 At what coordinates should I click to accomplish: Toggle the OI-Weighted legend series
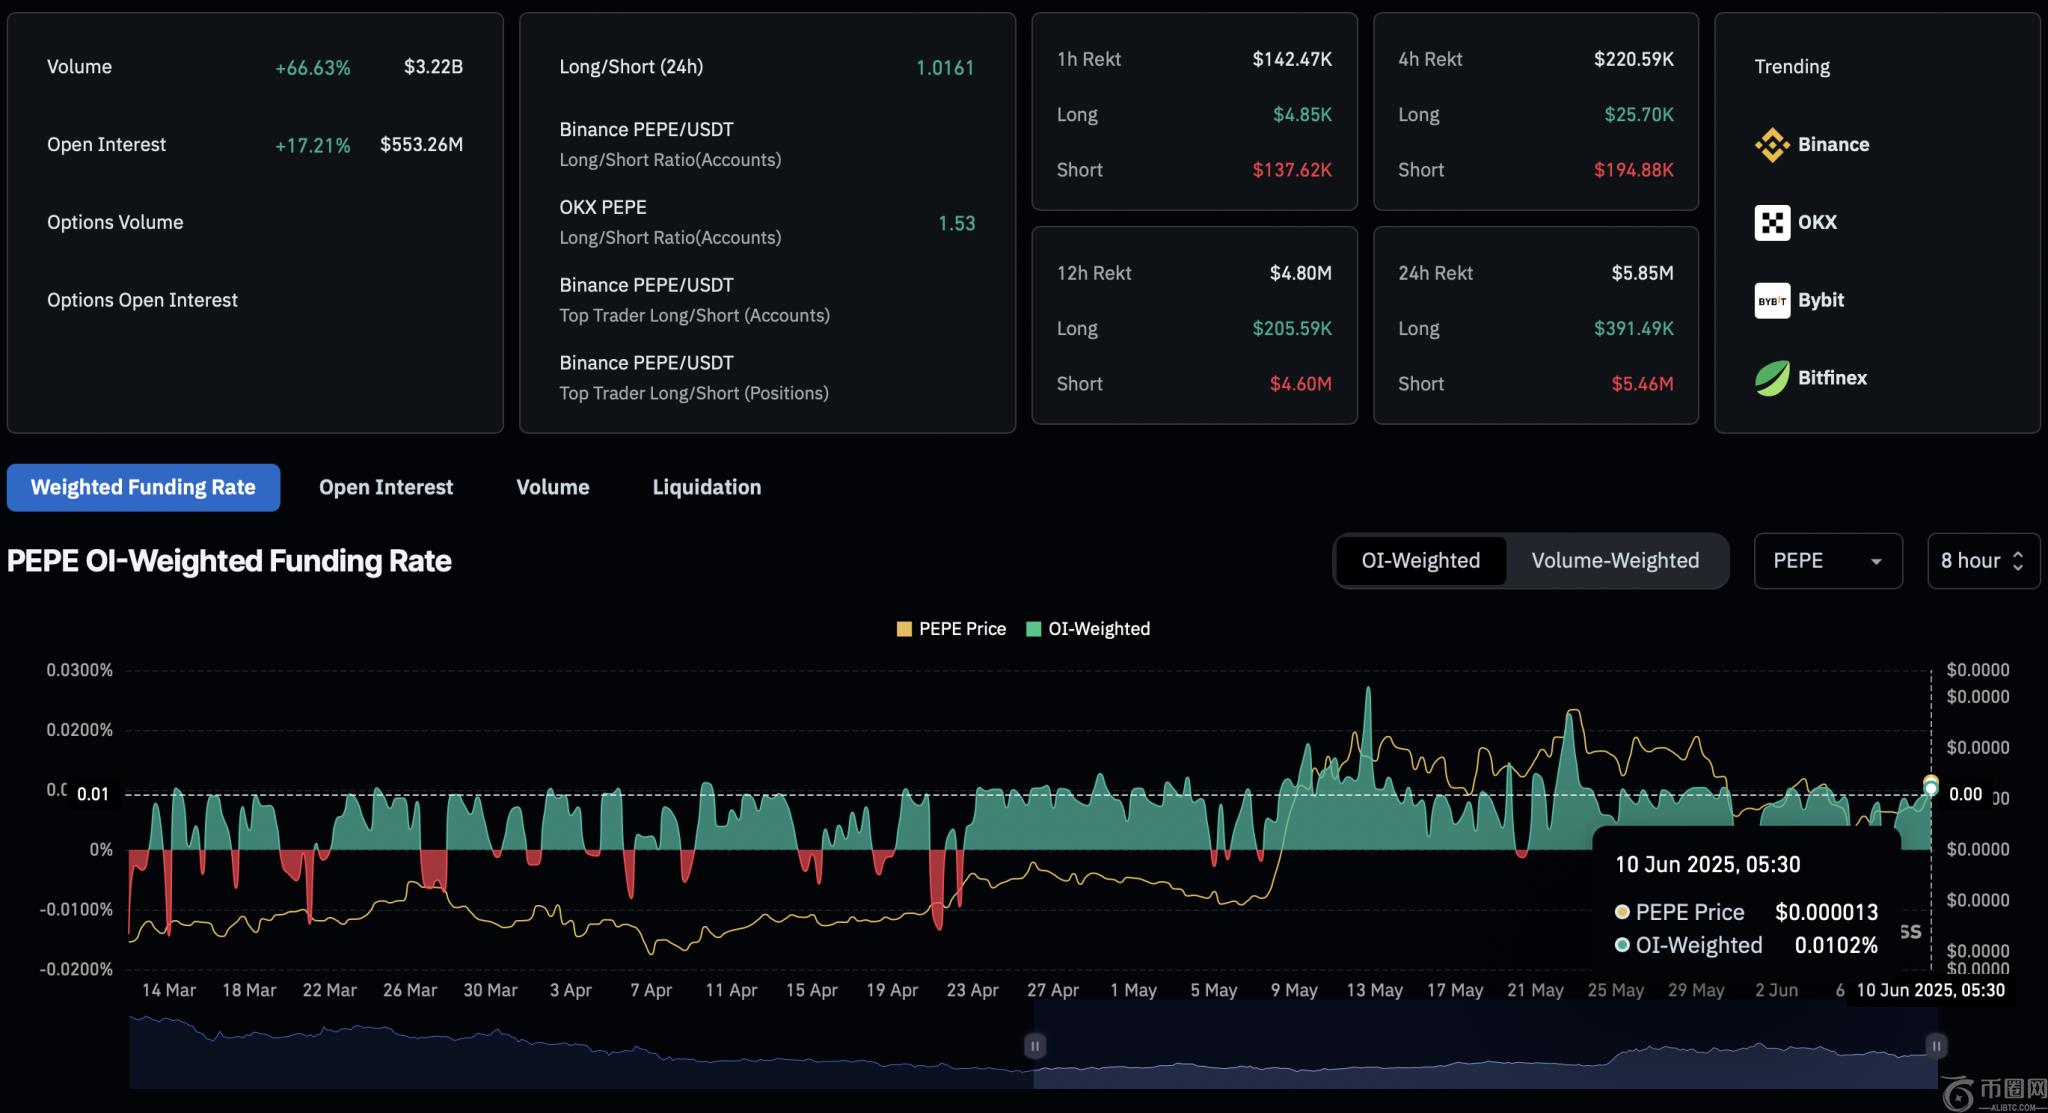(x=1088, y=629)
